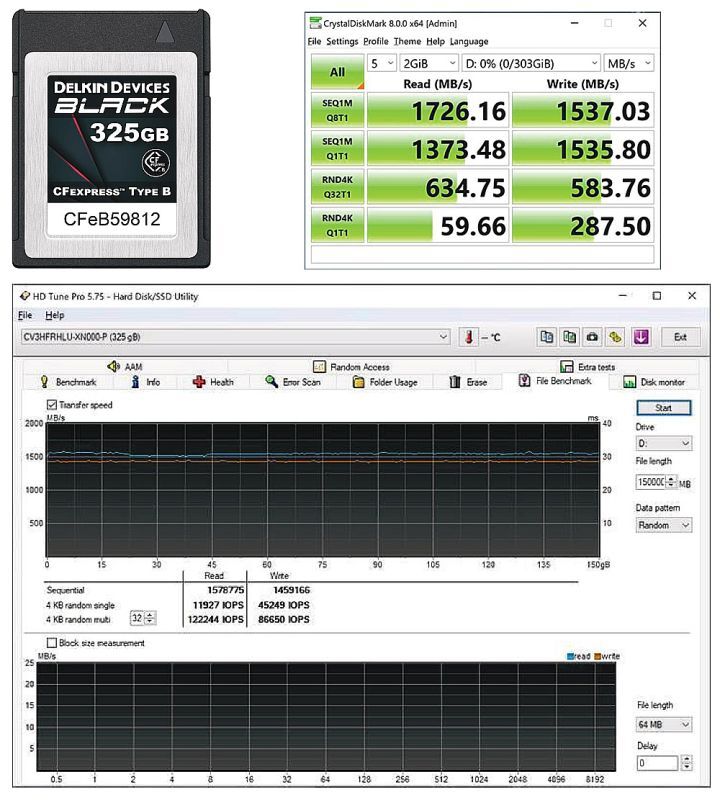Click the Delay input field
720x800 pixels.
point(658,763)
